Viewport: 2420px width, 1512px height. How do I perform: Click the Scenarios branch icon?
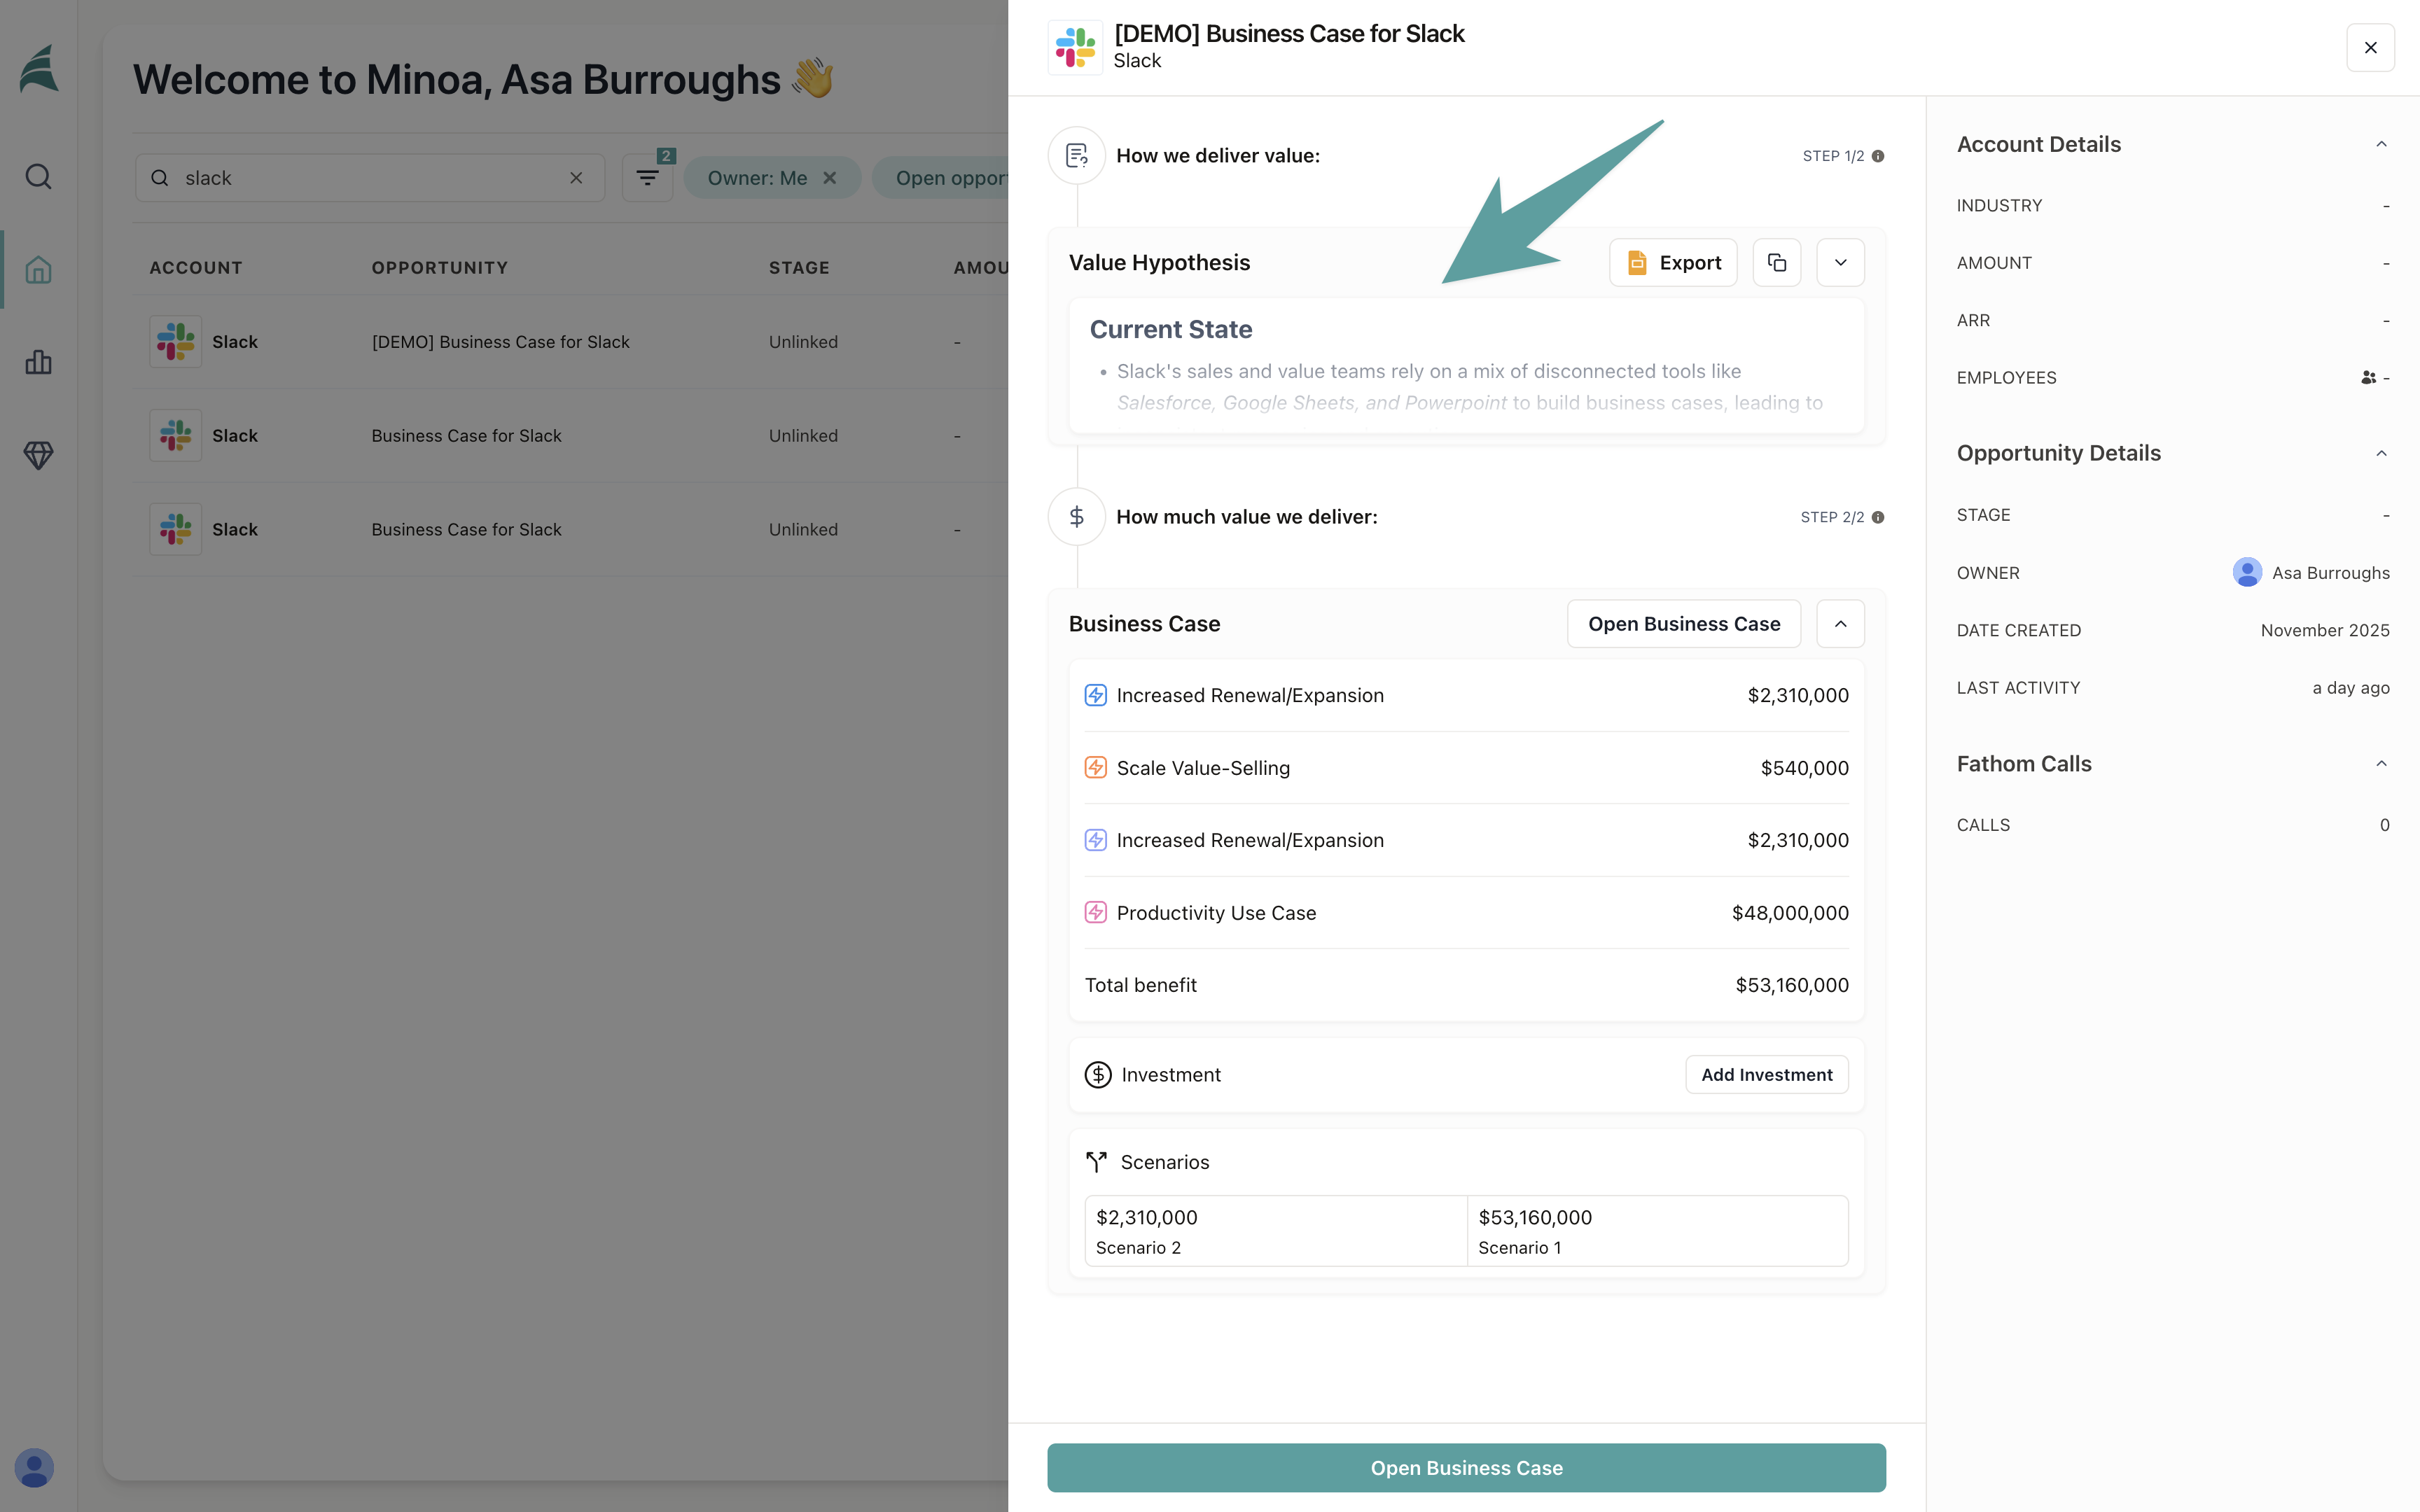click(1096, 1162)
